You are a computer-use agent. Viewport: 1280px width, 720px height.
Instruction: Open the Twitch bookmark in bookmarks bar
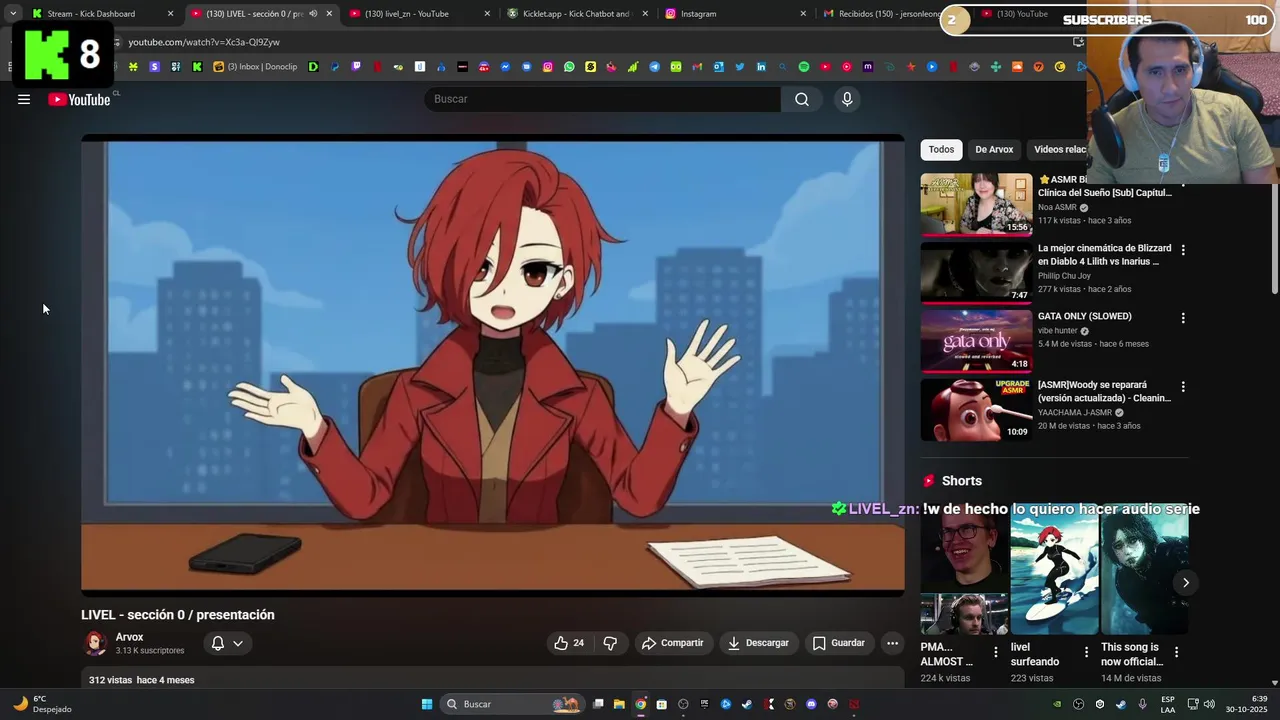coord(356,67)
